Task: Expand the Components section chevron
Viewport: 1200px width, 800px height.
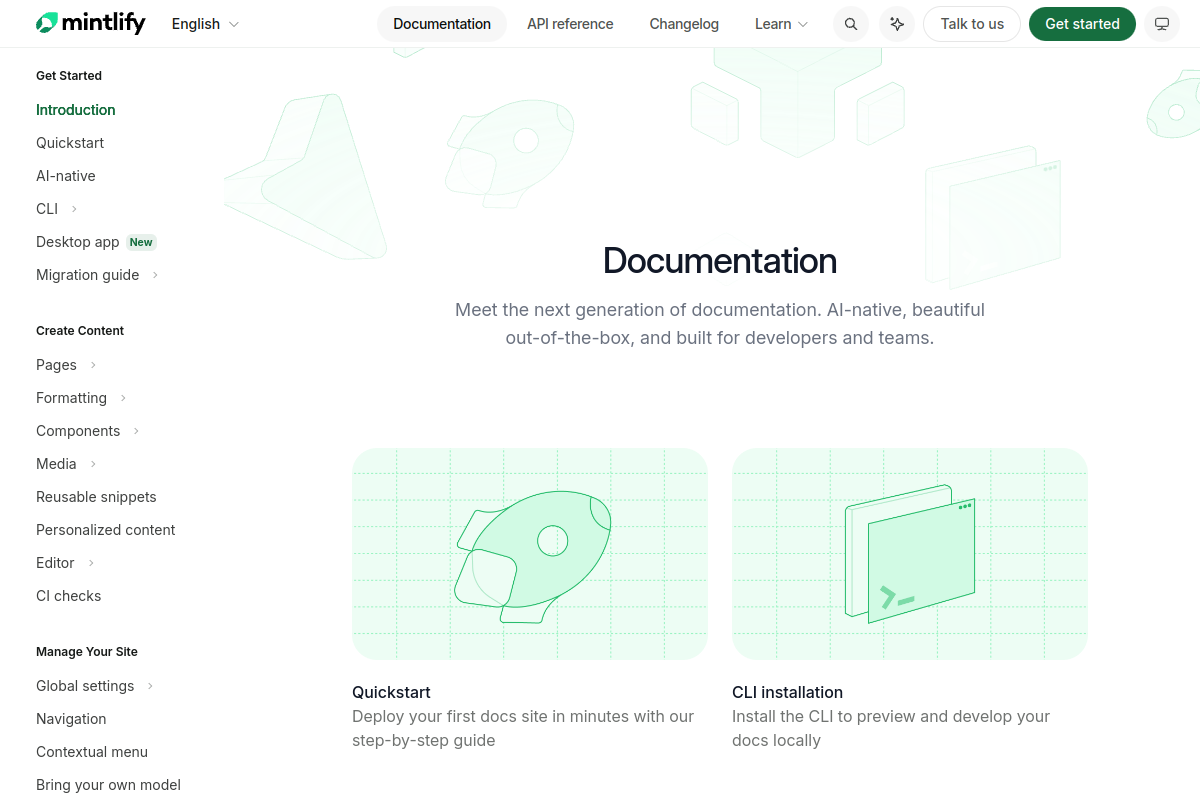Action: [x=136, y=431]
